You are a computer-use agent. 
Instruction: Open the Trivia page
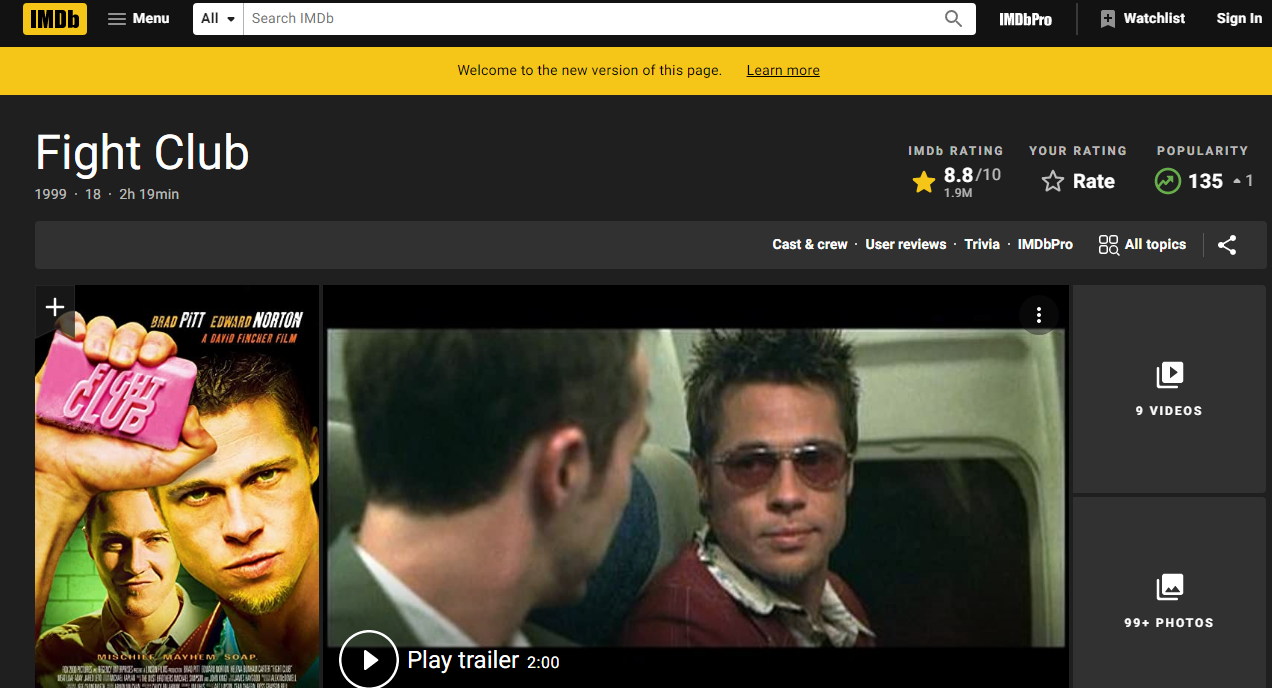982,244
